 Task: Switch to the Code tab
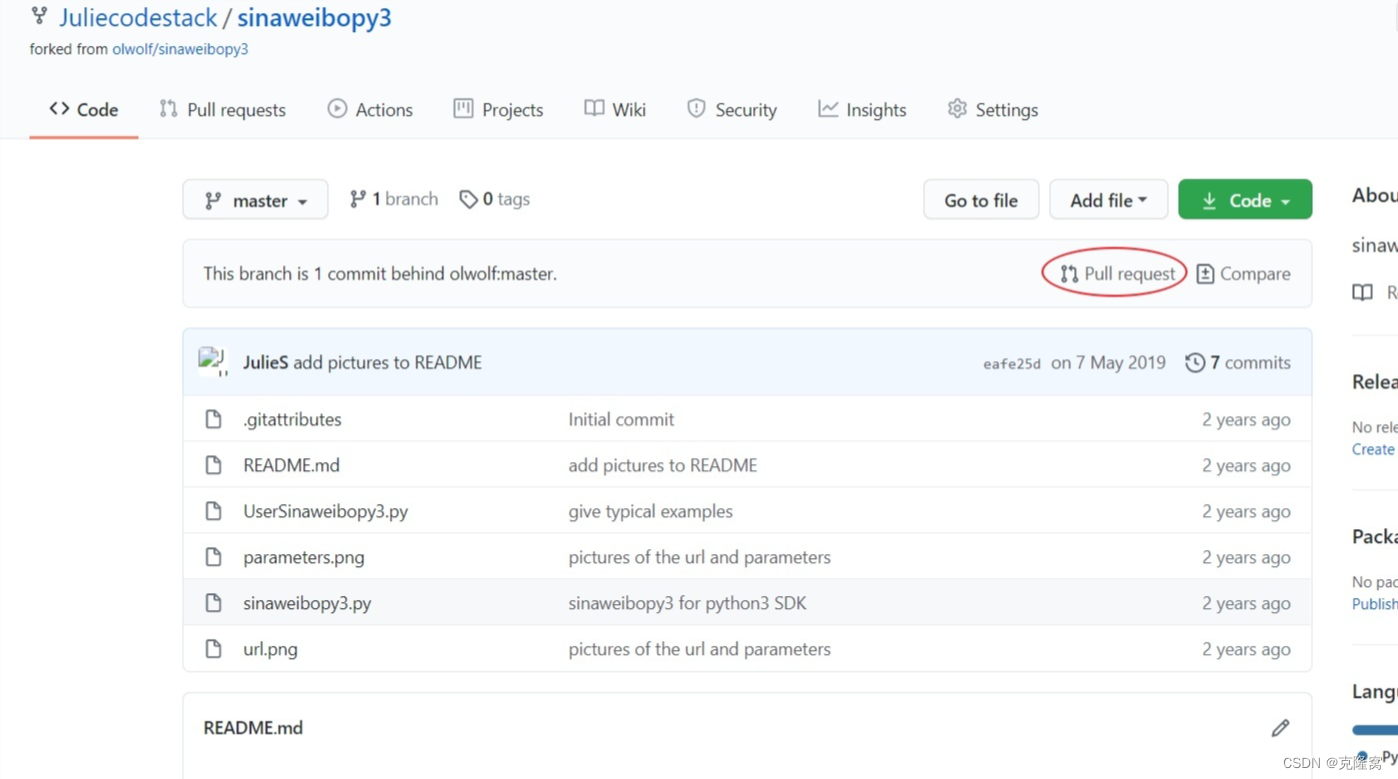click(x=84, y=110)
